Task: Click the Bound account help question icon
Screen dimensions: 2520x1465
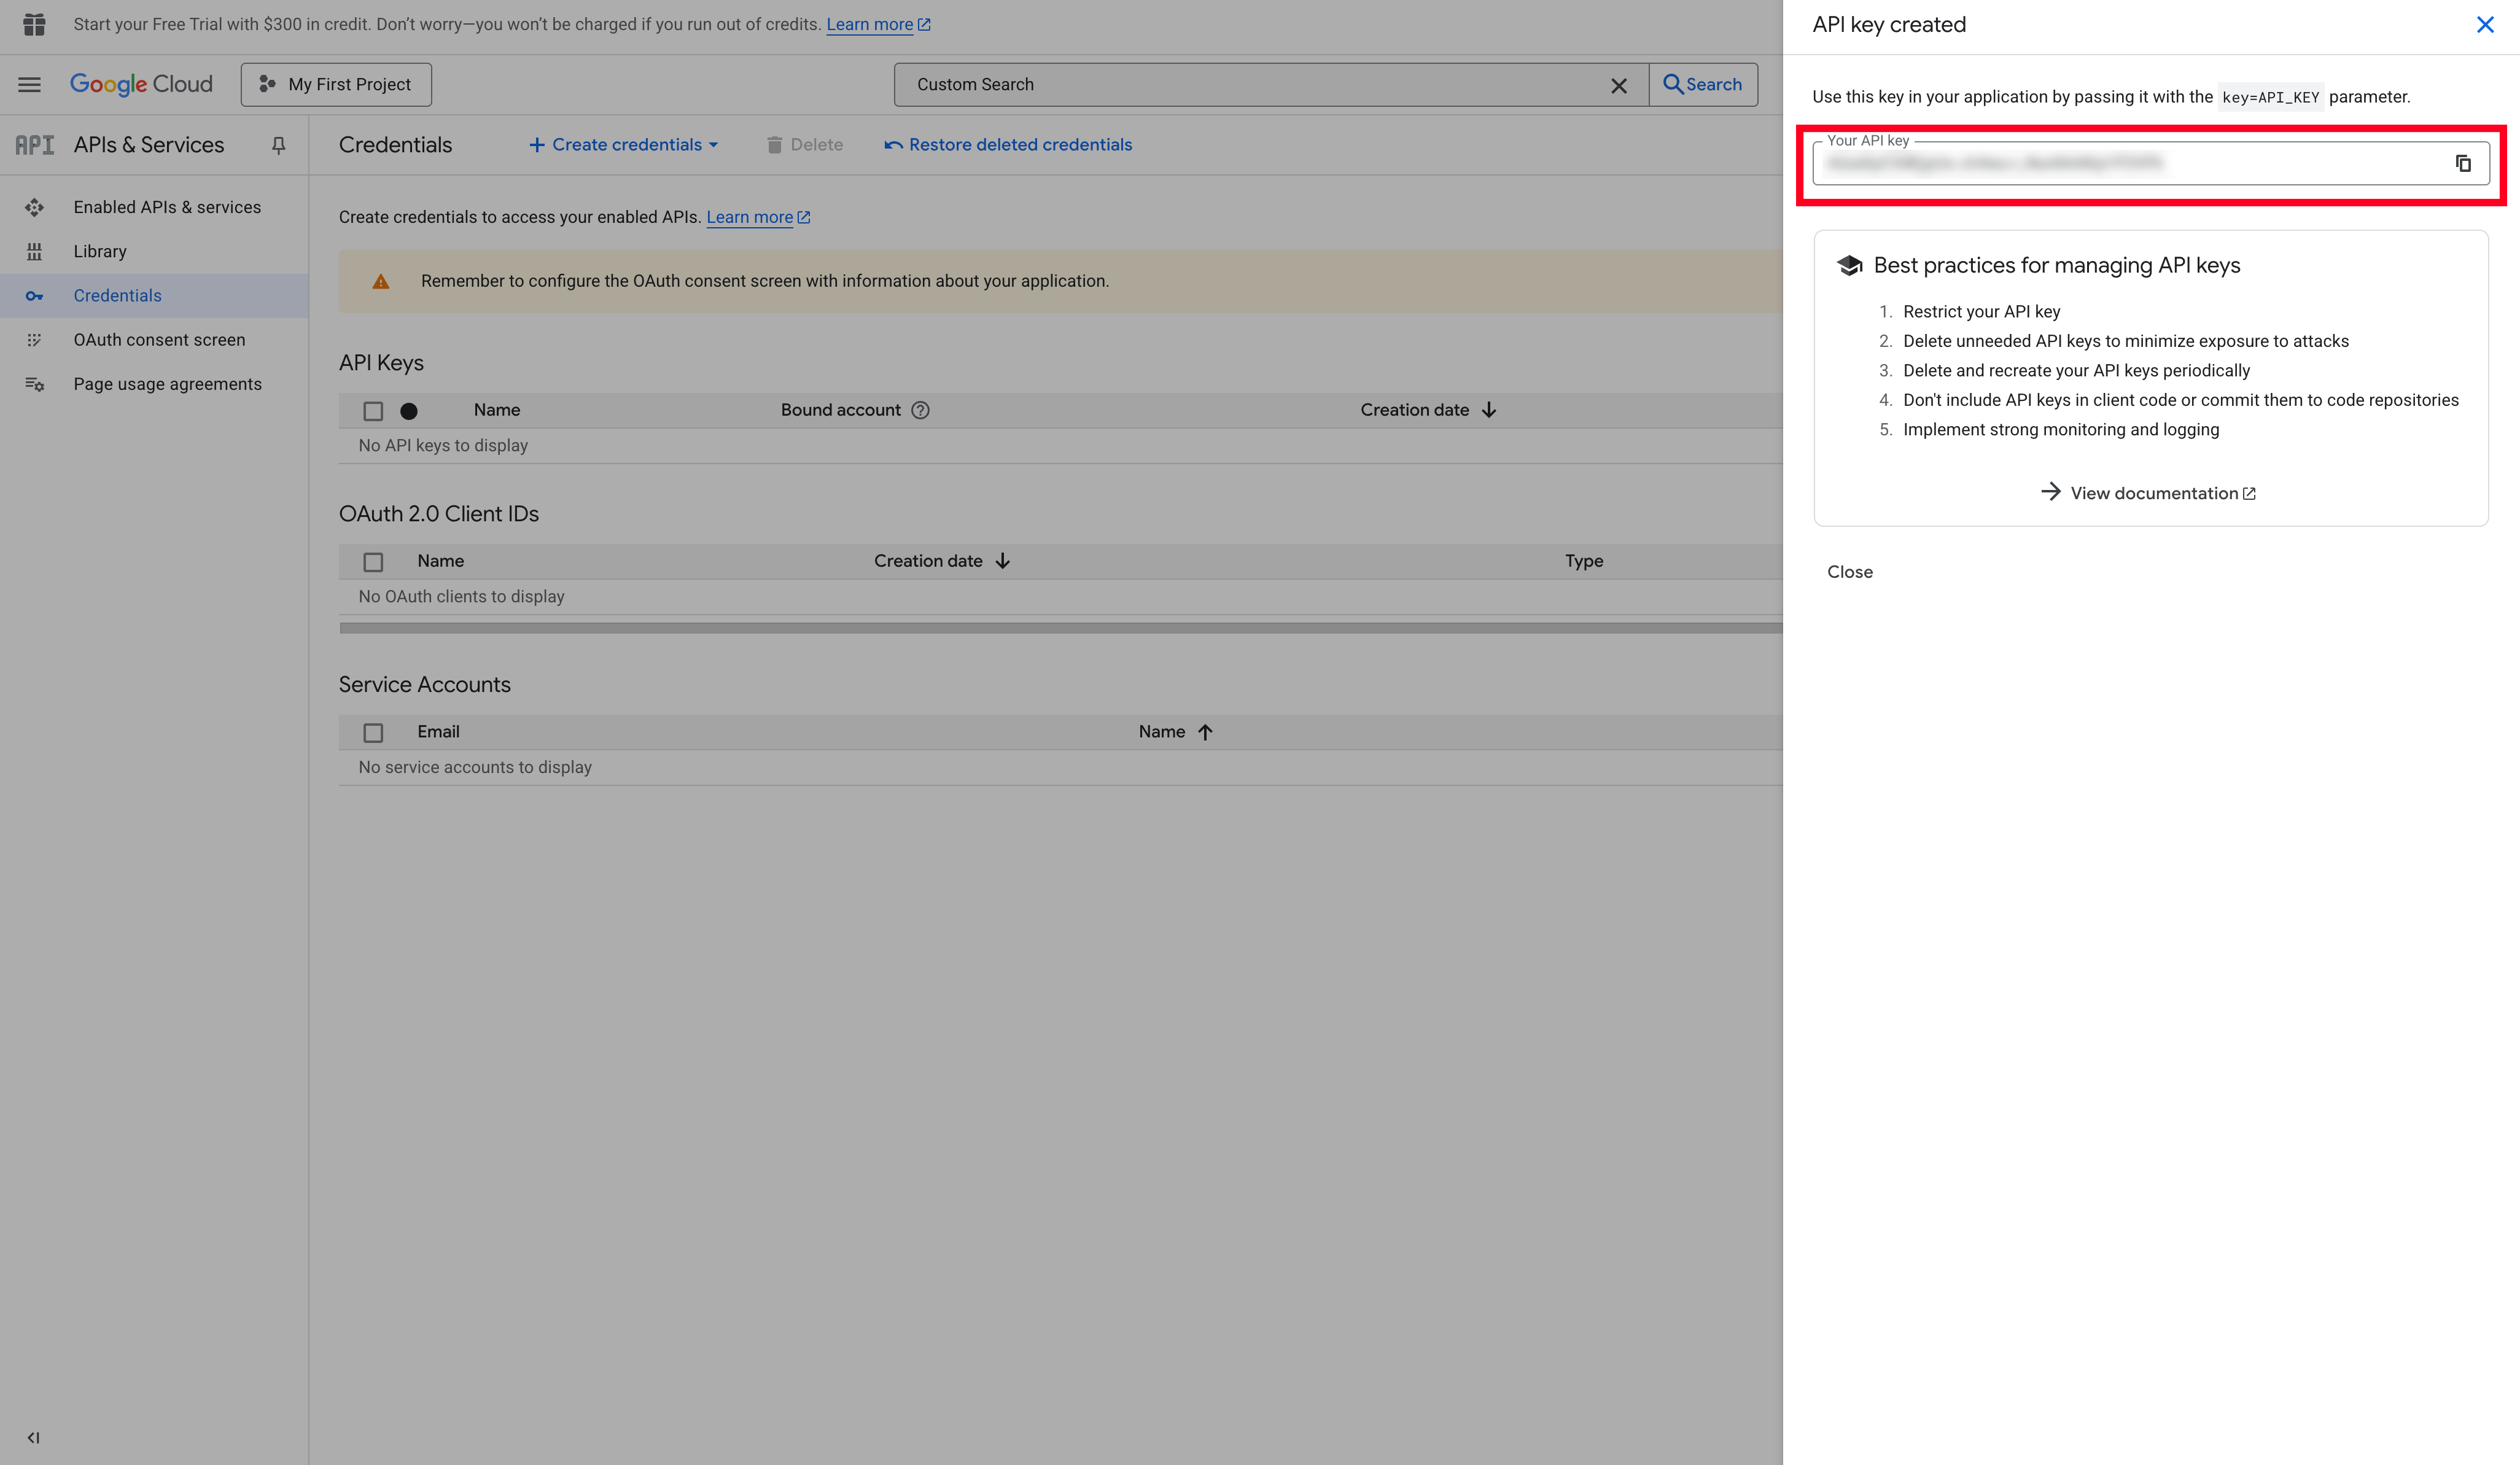Action: [x=921, y=410]
